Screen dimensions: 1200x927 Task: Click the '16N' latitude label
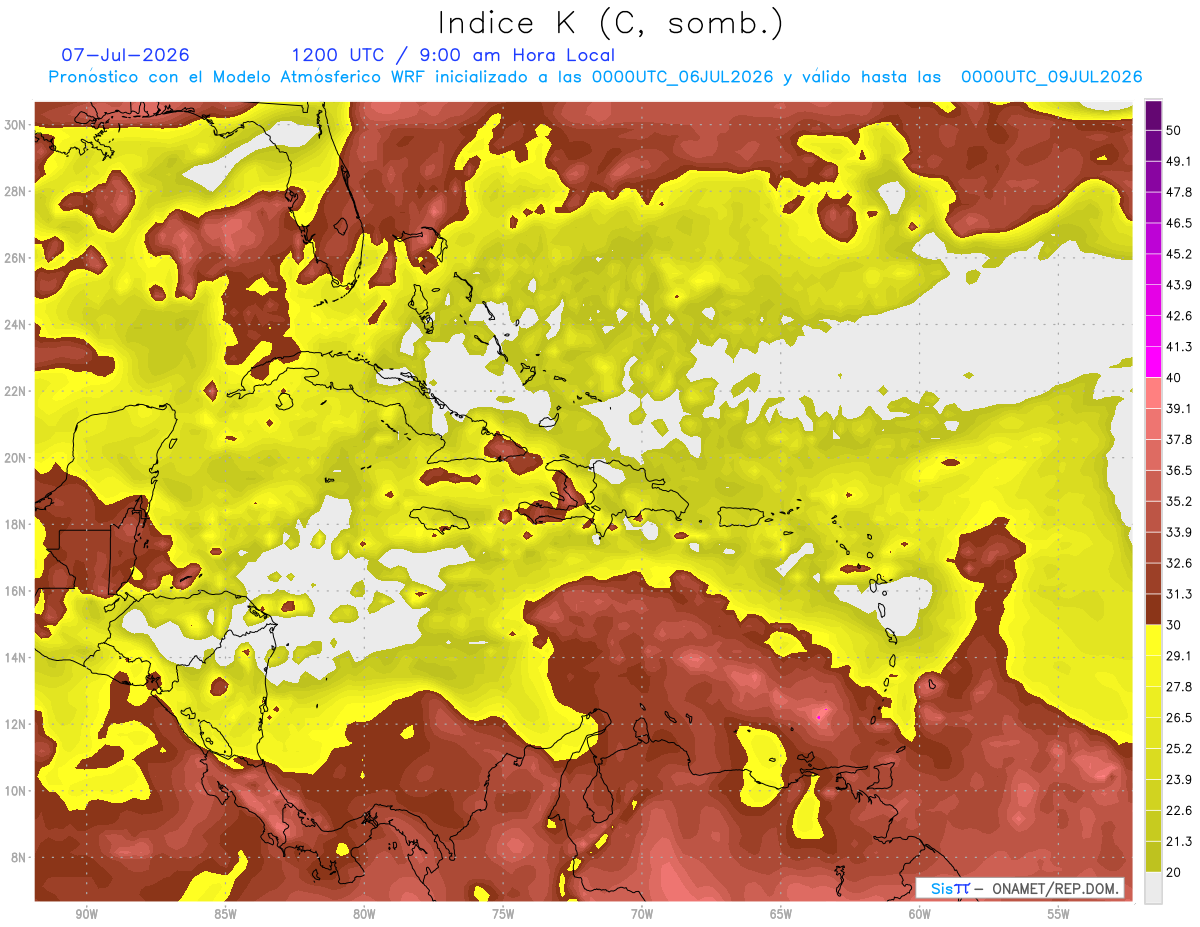coord(15,591)
